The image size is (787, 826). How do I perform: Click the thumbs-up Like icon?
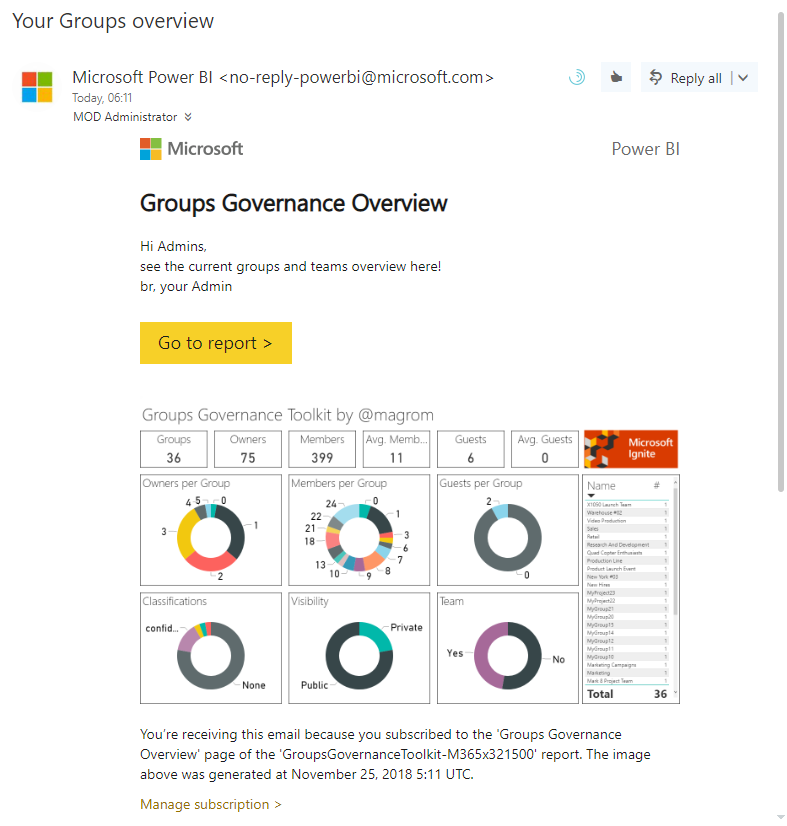616,77
